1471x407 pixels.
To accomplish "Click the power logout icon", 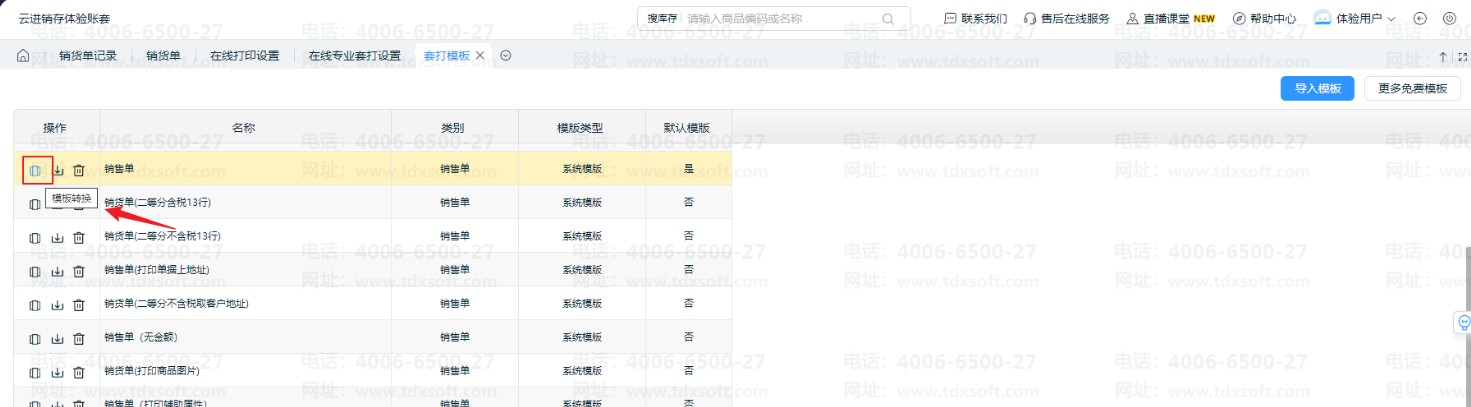I will [x=1449, y=18].
